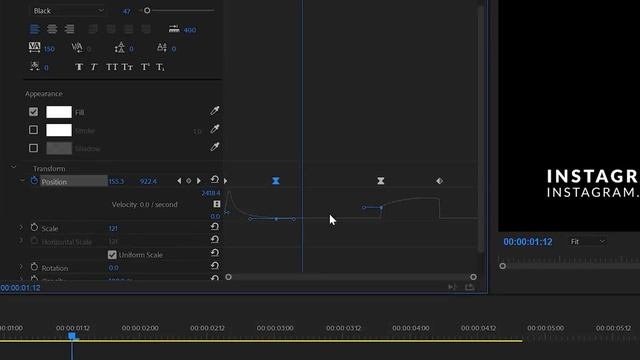Pick fill color with the Fill eyedropper
This screenshot has height=360, width=640.
tap(215, 111)
